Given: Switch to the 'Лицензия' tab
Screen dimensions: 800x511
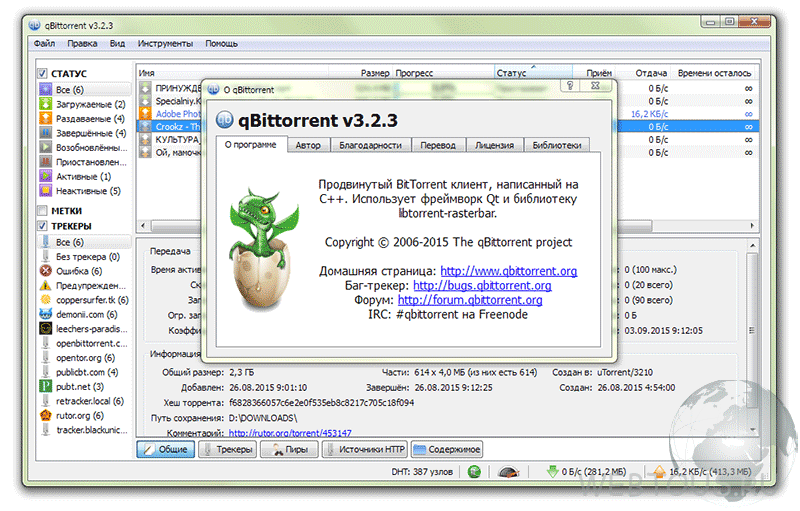Looking at the screenshot, I should [x=494, y=145].
